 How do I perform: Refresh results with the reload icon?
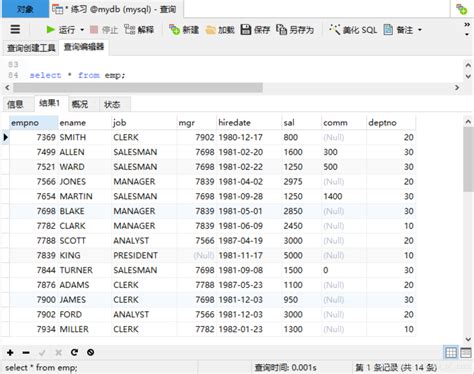click(74, 352)
